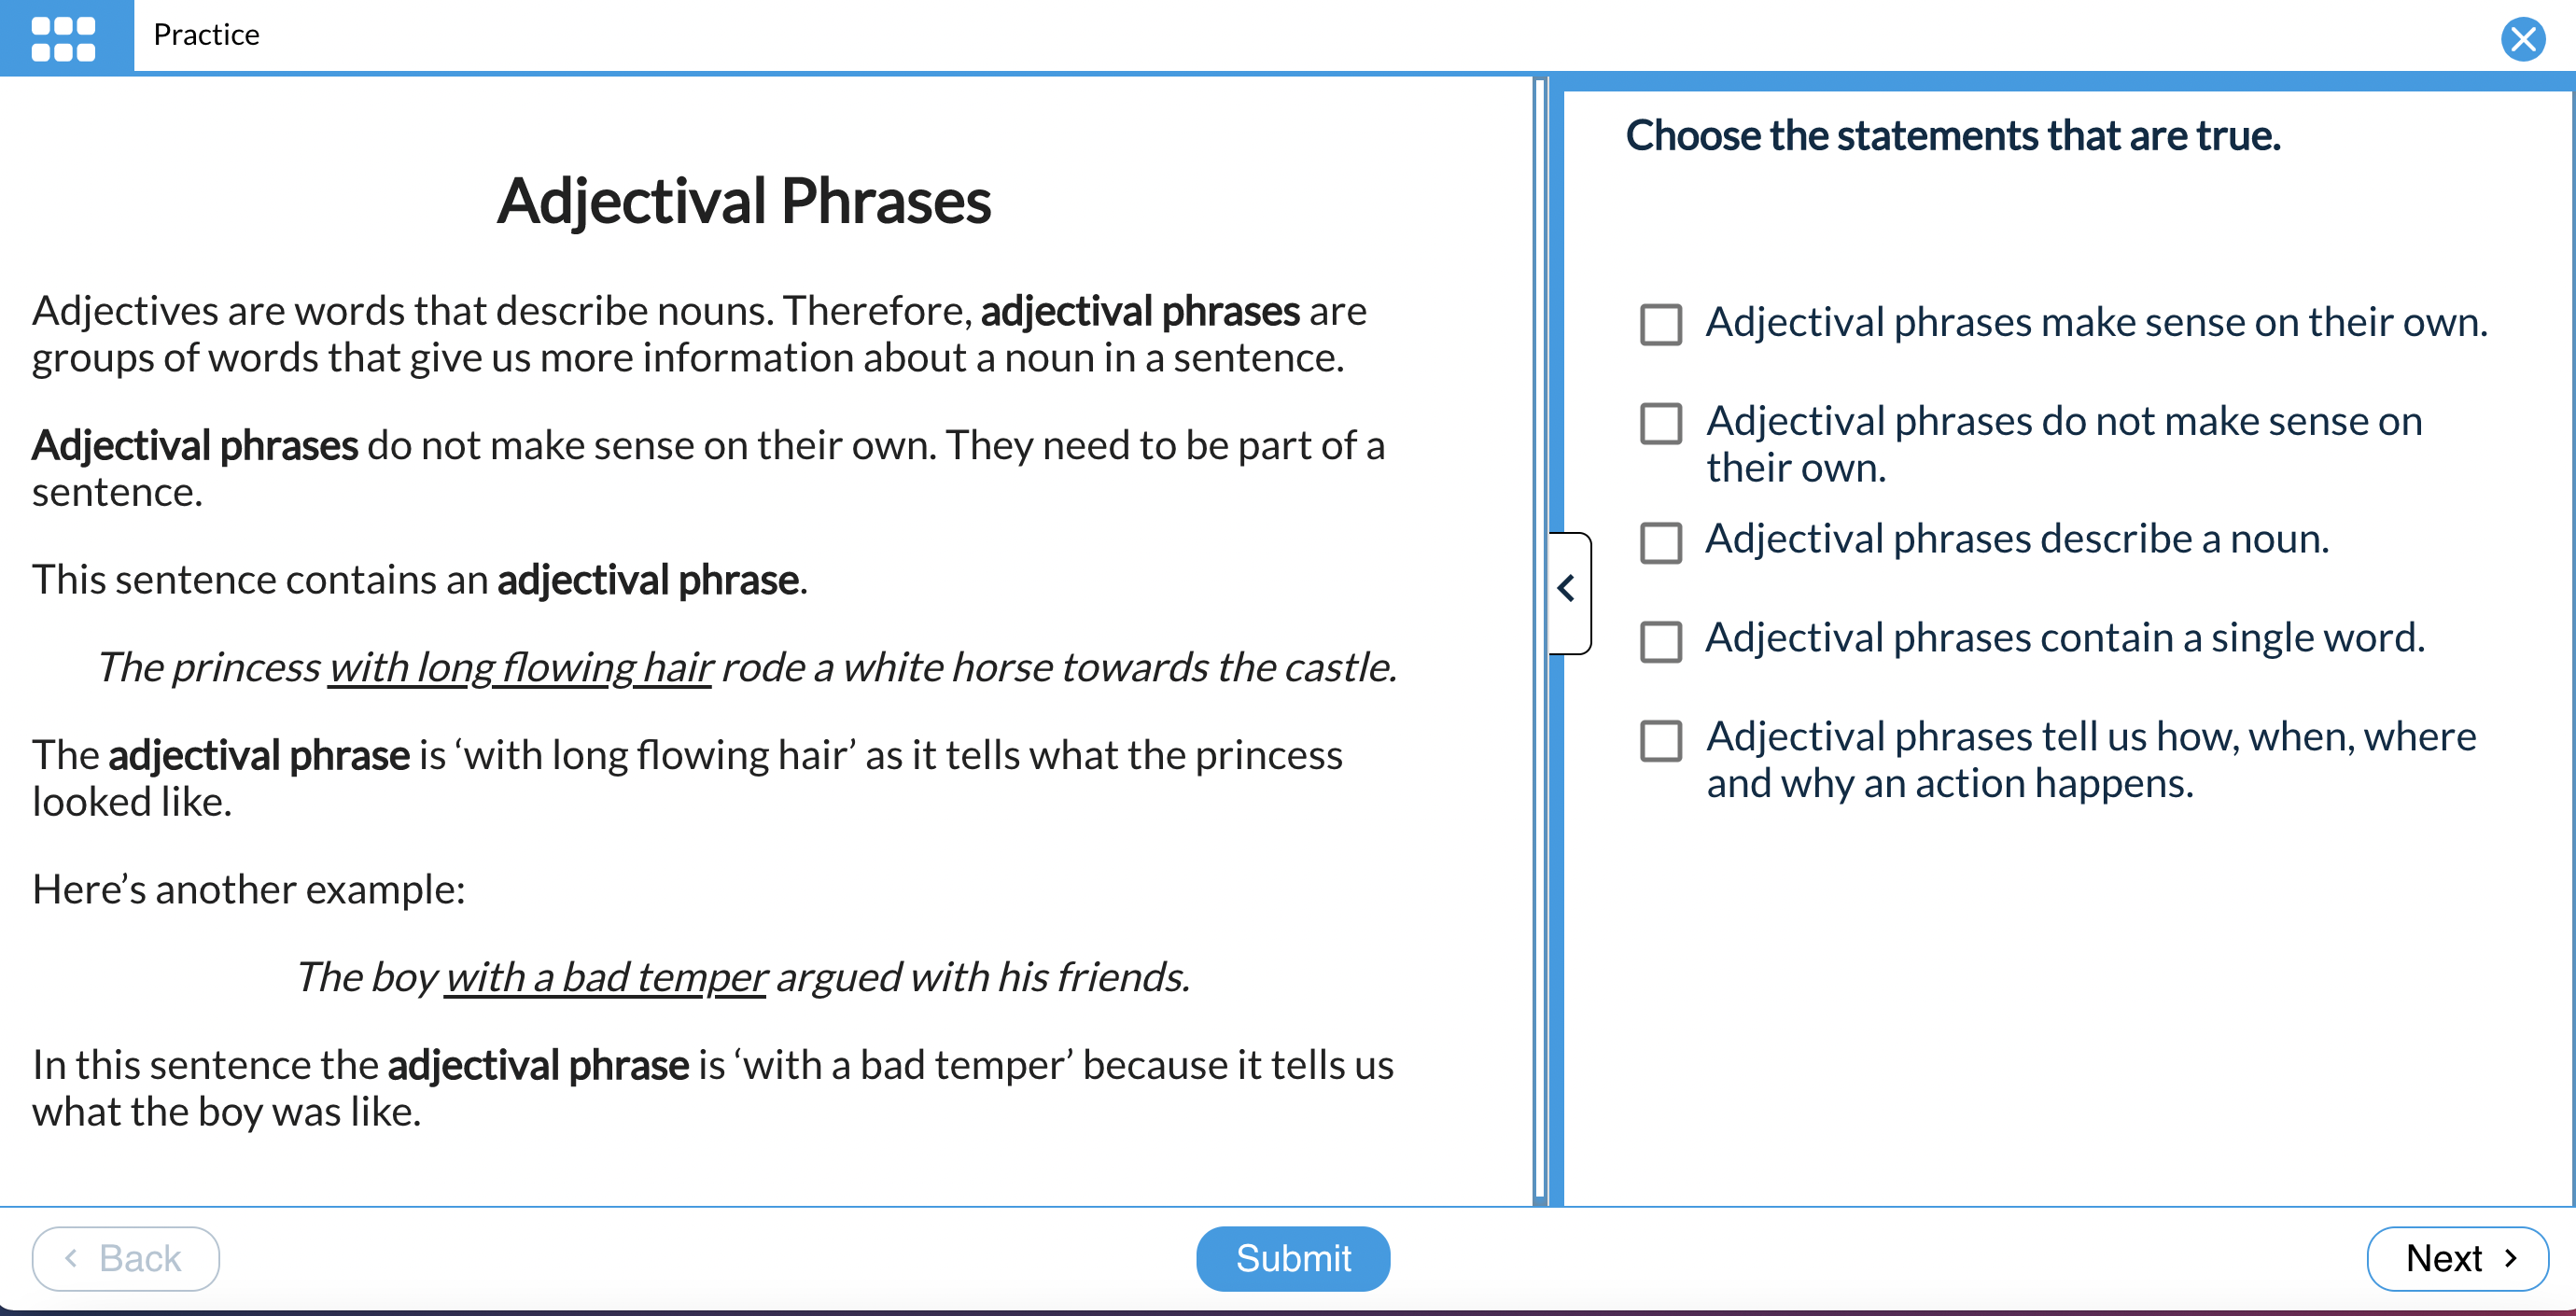This screenshot has width=2576, height=1316.
Task: Open the grid menu icon
Action: point(64,36)
